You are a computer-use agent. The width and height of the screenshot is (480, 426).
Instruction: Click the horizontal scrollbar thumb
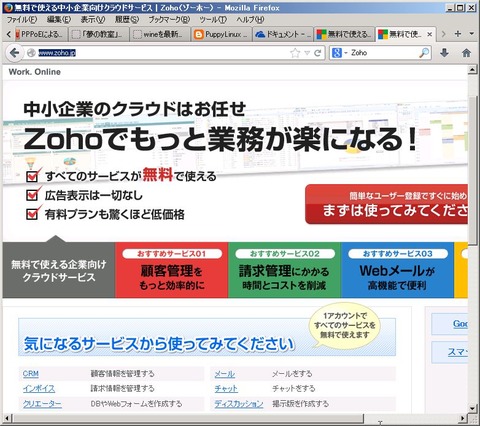[188, 418]
